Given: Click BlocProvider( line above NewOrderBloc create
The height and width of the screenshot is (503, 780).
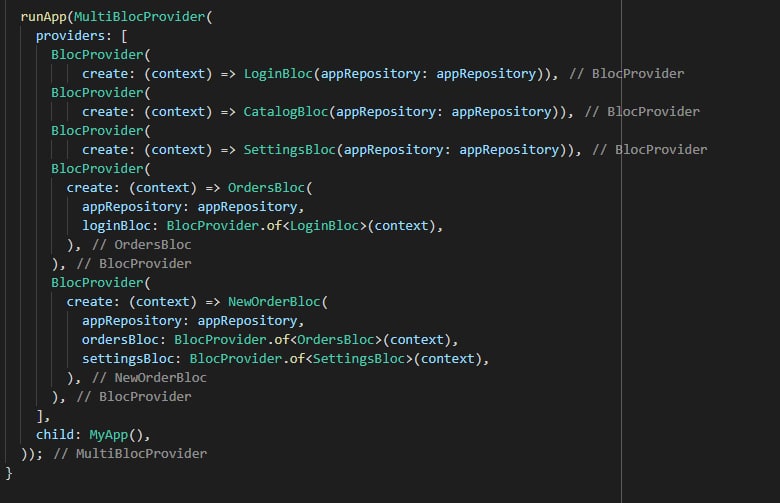Looking at the screenshot, I should pyautogui.click(x=100, y=283).
